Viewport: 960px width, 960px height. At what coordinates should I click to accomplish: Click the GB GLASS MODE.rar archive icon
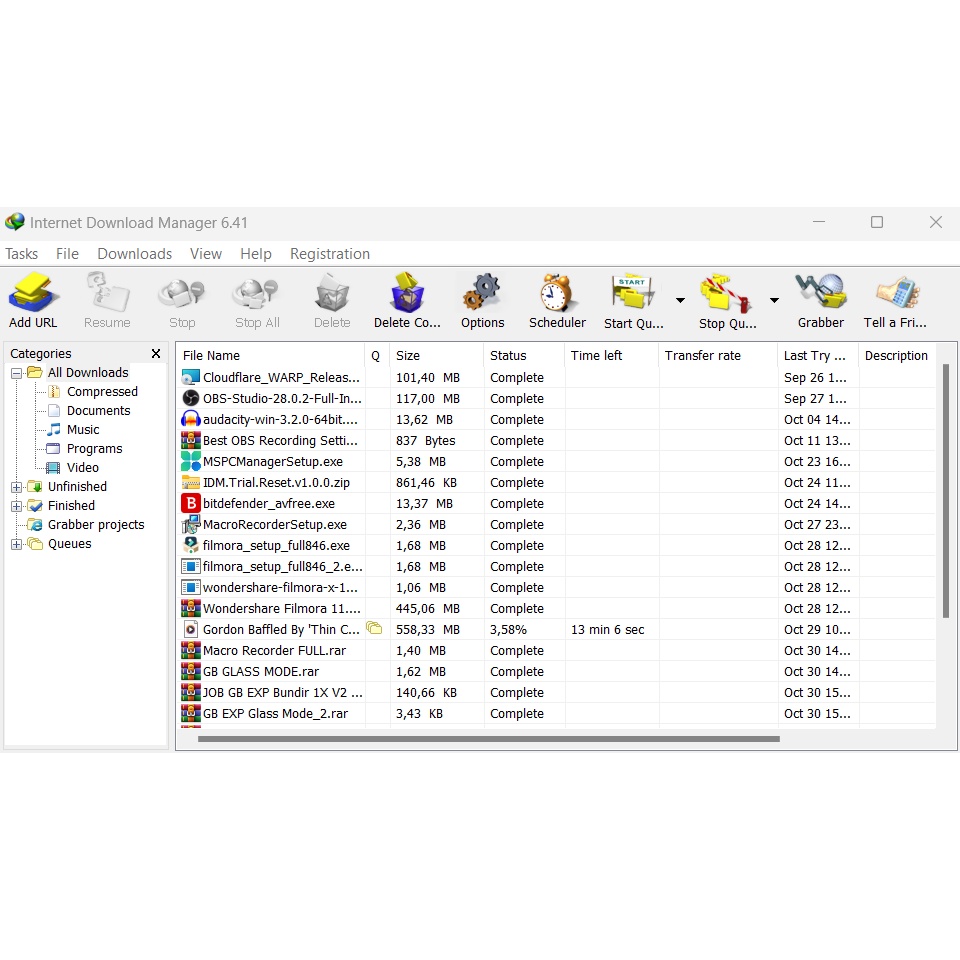pos(191,671)
